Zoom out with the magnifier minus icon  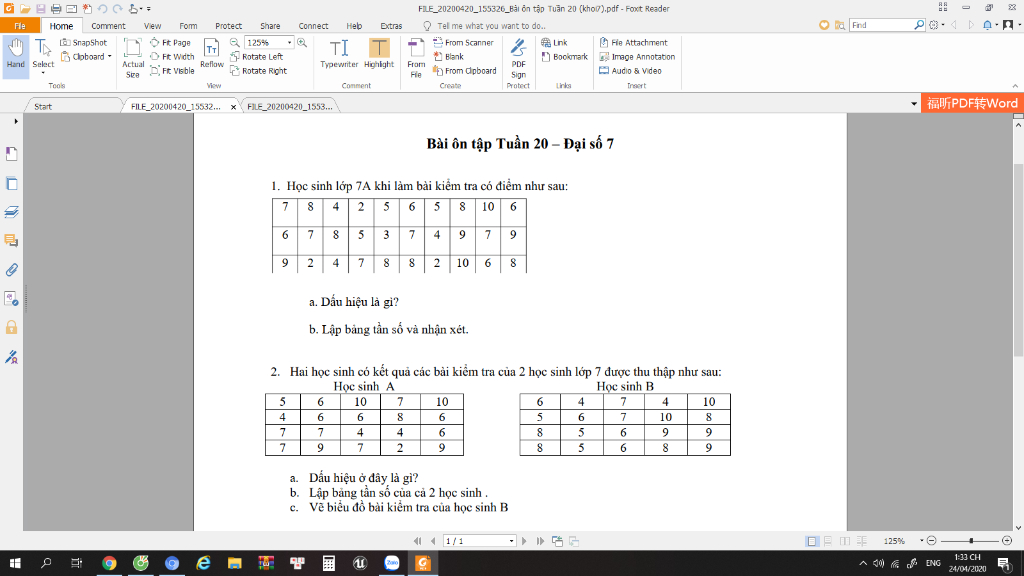[x=234, y=42]
